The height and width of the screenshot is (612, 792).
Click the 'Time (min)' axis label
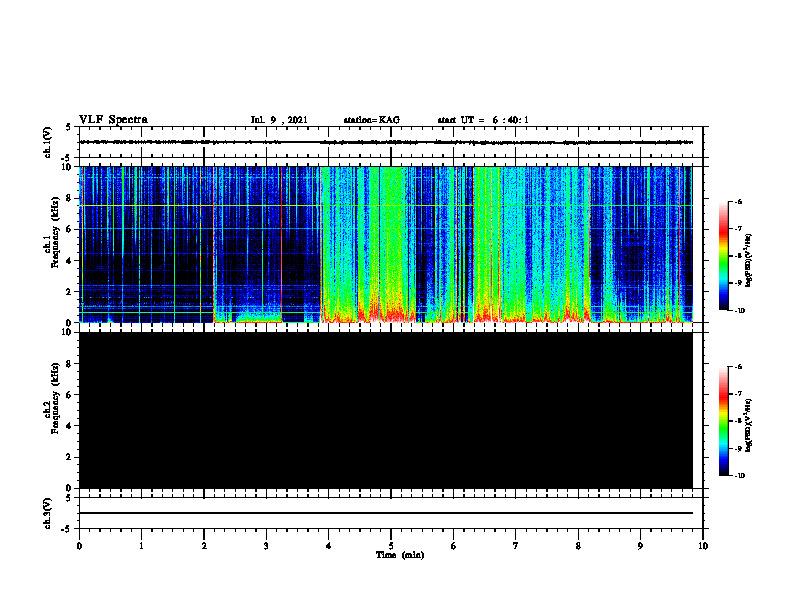click(x=400, y=555)
